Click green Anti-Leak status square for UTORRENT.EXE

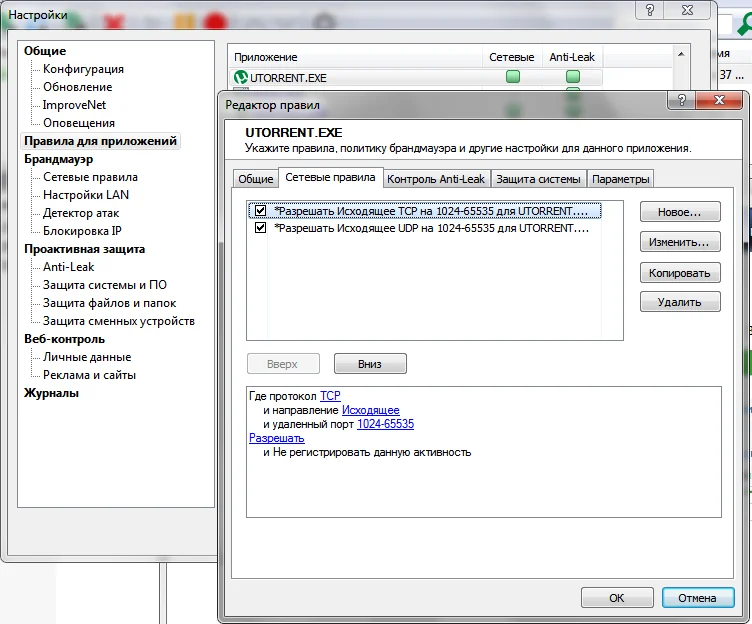pyautogui.click(x=573, y=77)
